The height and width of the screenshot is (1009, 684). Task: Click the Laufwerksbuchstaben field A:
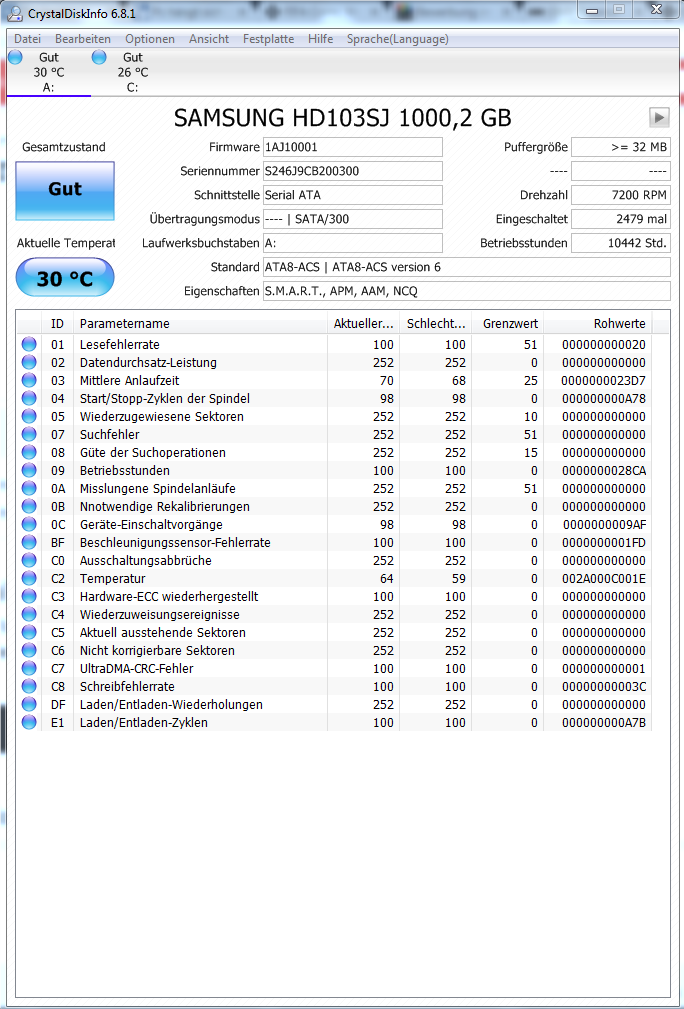coord(353,243)
